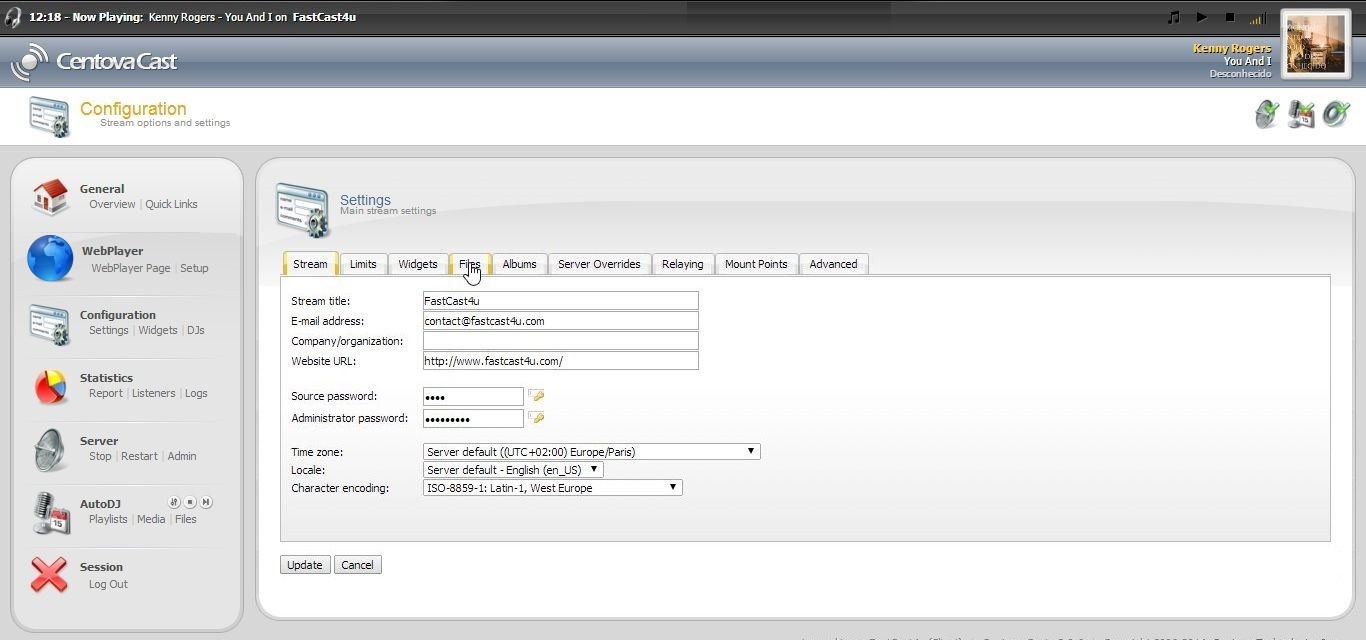Open the AutoDJ Playlists link

[x=108, y=519]
